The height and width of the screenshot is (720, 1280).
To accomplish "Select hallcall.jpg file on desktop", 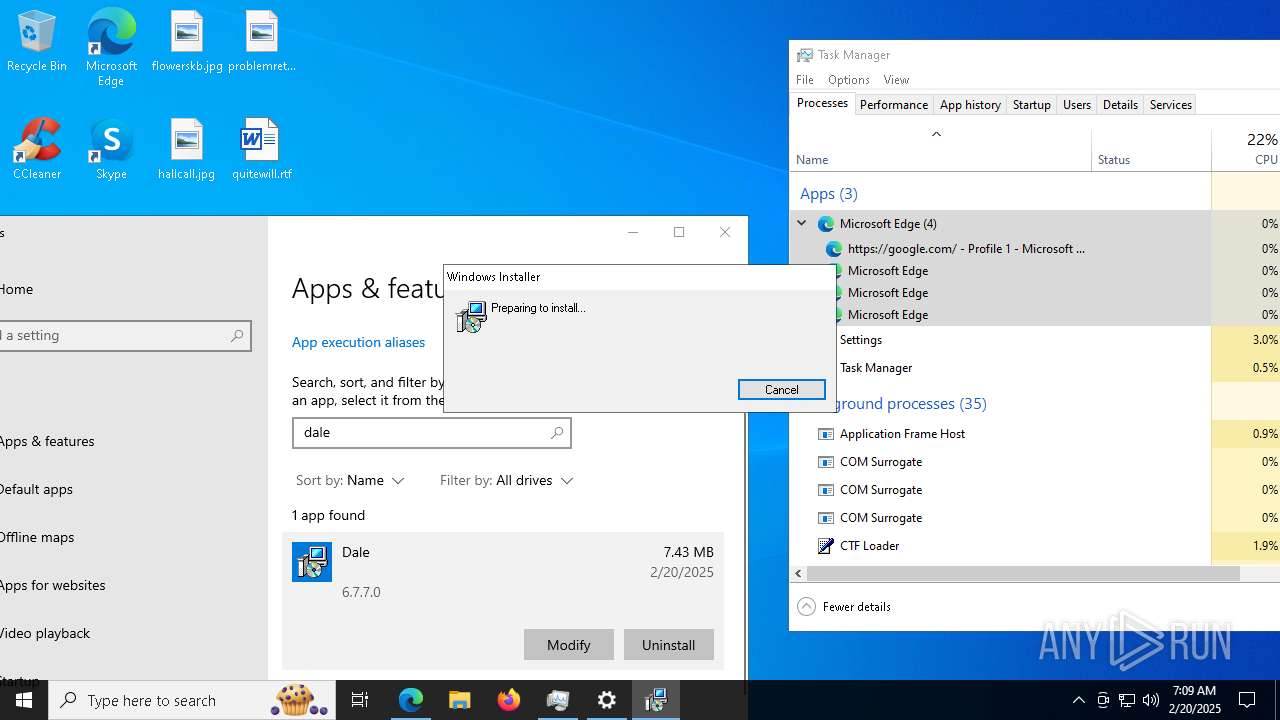I will tap(187, 149).
